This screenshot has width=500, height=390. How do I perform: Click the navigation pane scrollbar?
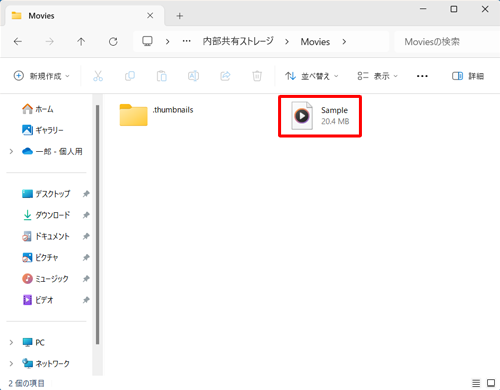(x=97, y=224)
